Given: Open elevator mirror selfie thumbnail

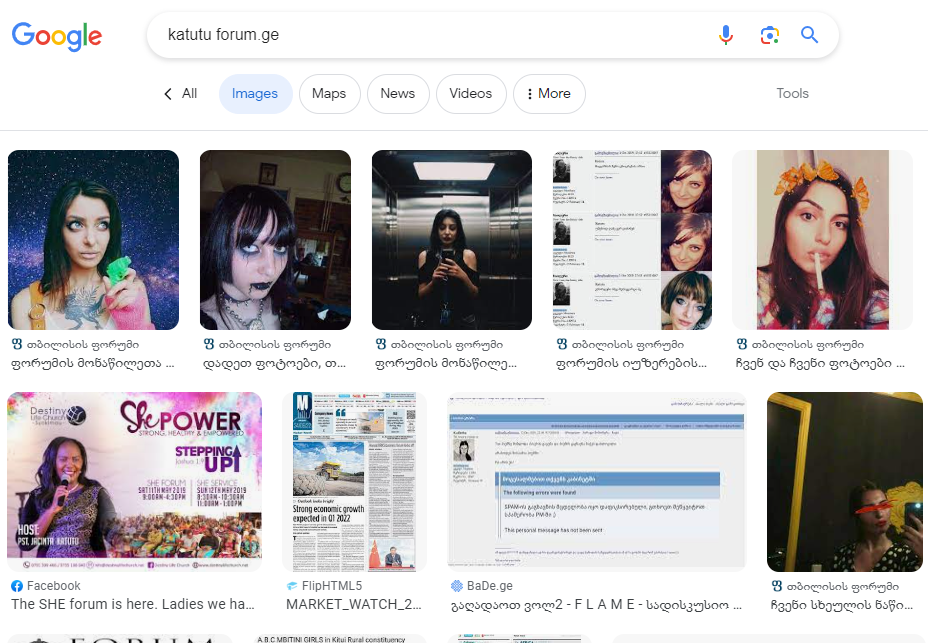Looking at the screenshot, I should point(452,240).
